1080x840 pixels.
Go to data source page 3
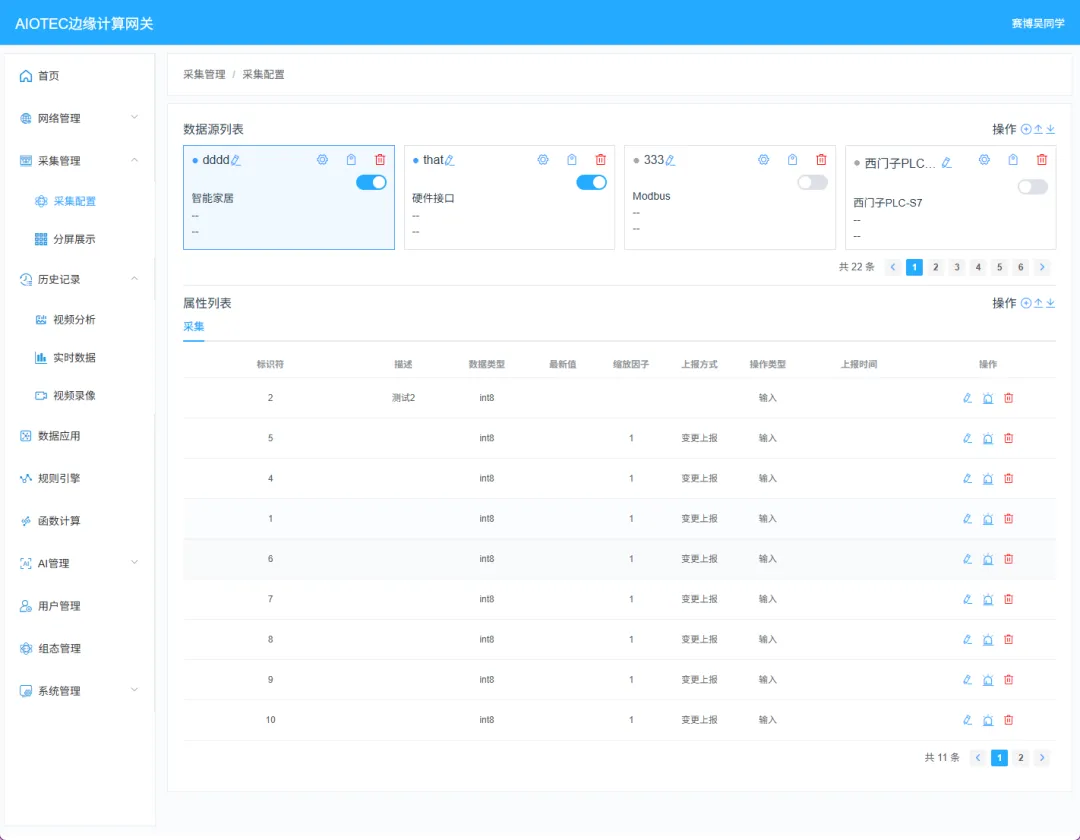point(957,267)
